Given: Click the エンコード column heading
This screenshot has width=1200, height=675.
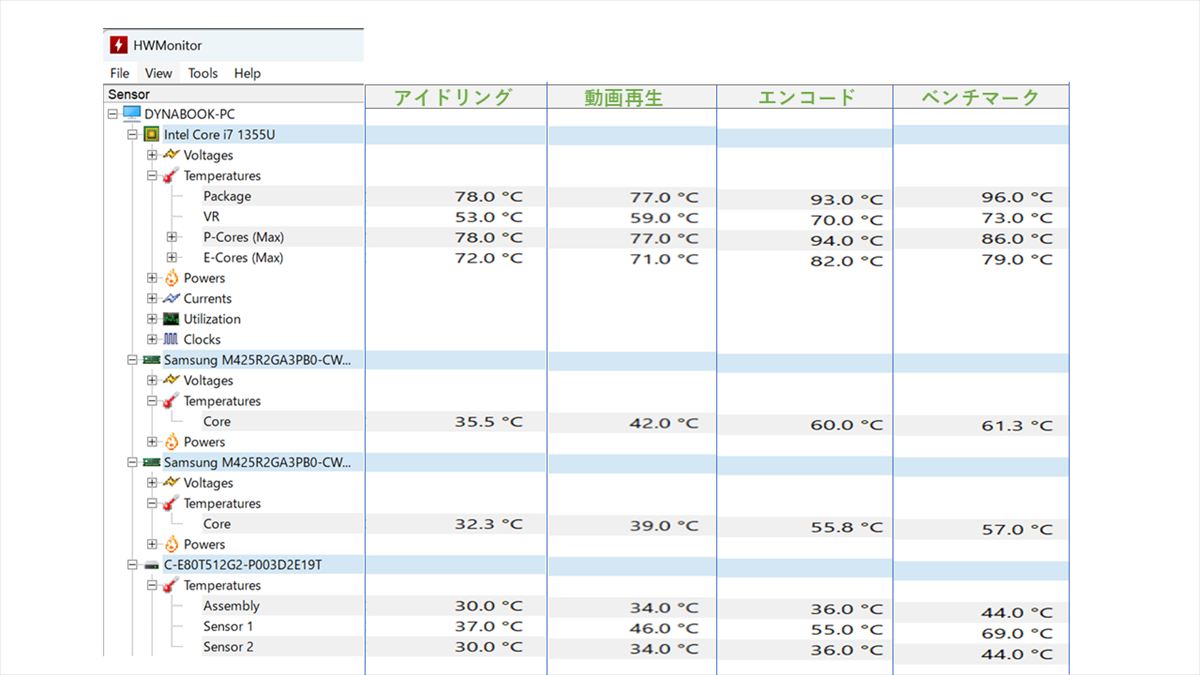Looking at the screenshot, I should point(807,97).
